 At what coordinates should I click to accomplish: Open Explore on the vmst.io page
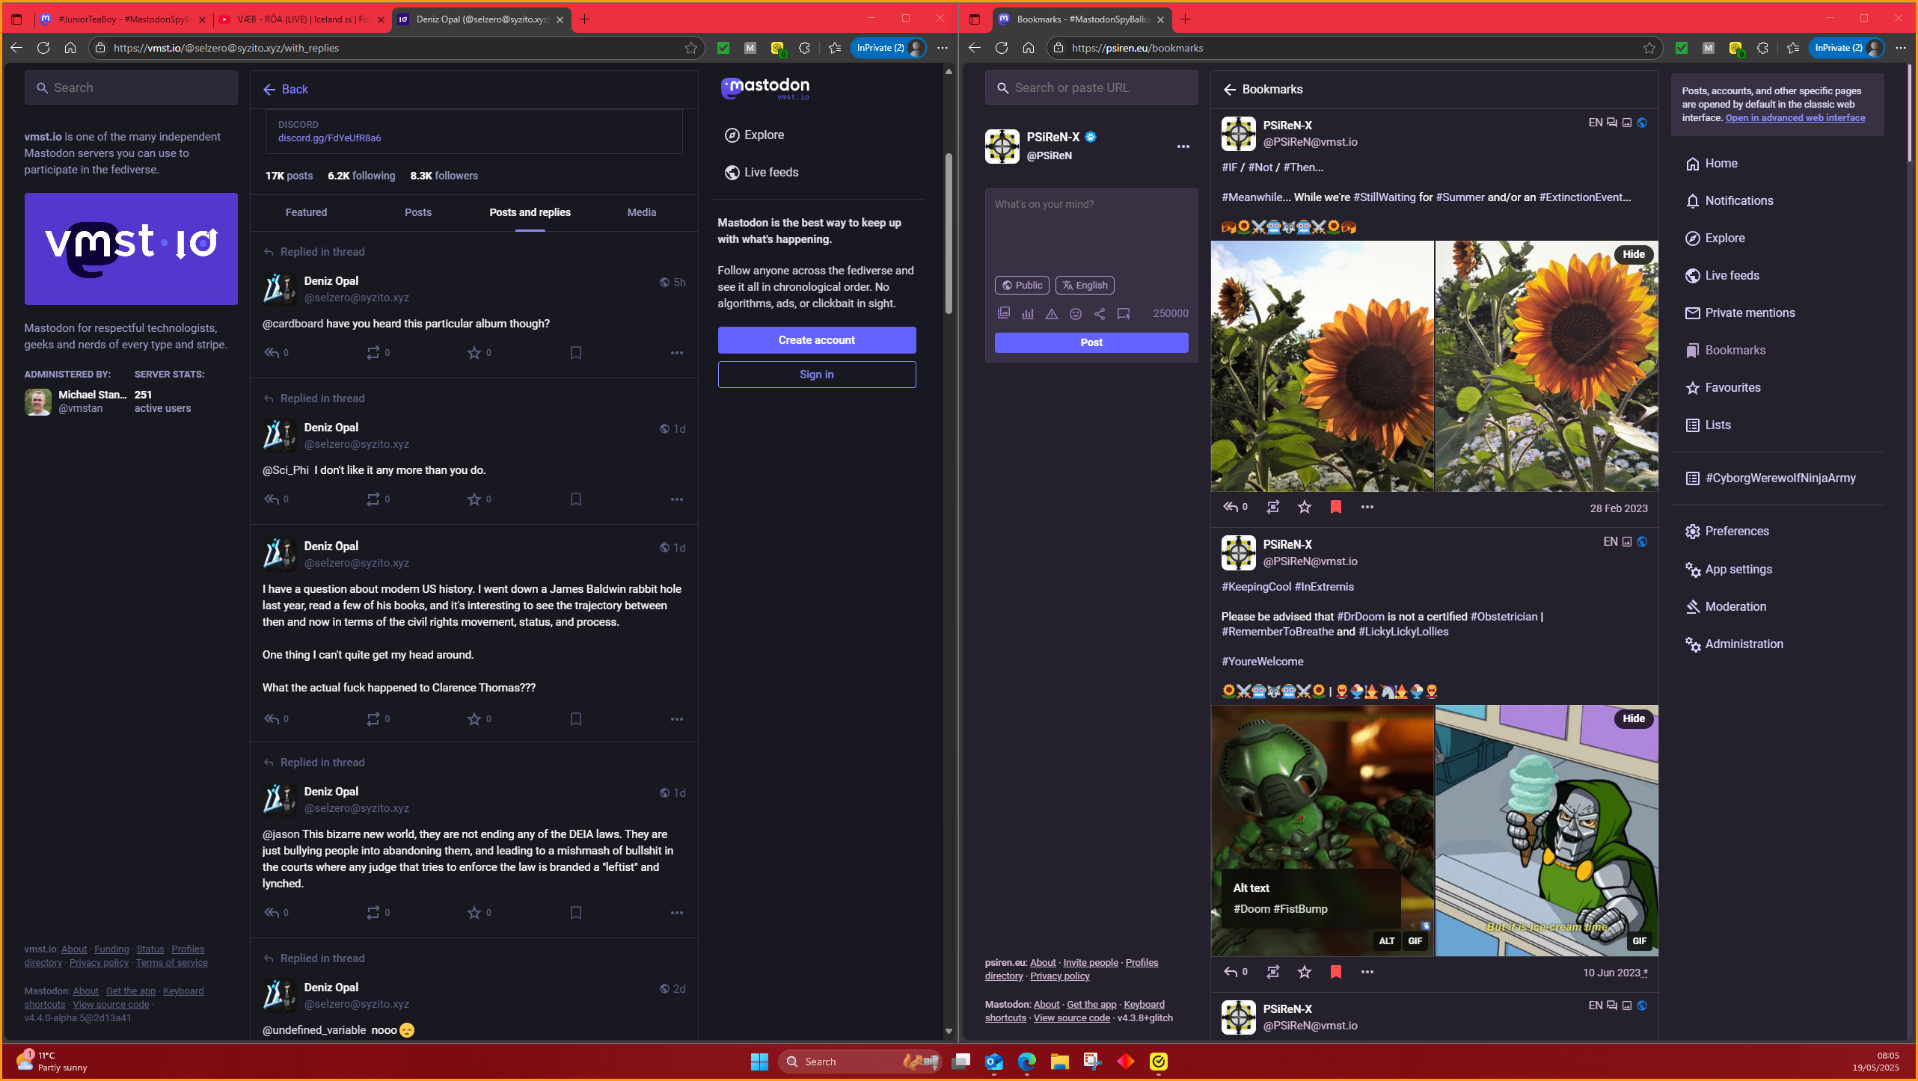click(754, 135)
